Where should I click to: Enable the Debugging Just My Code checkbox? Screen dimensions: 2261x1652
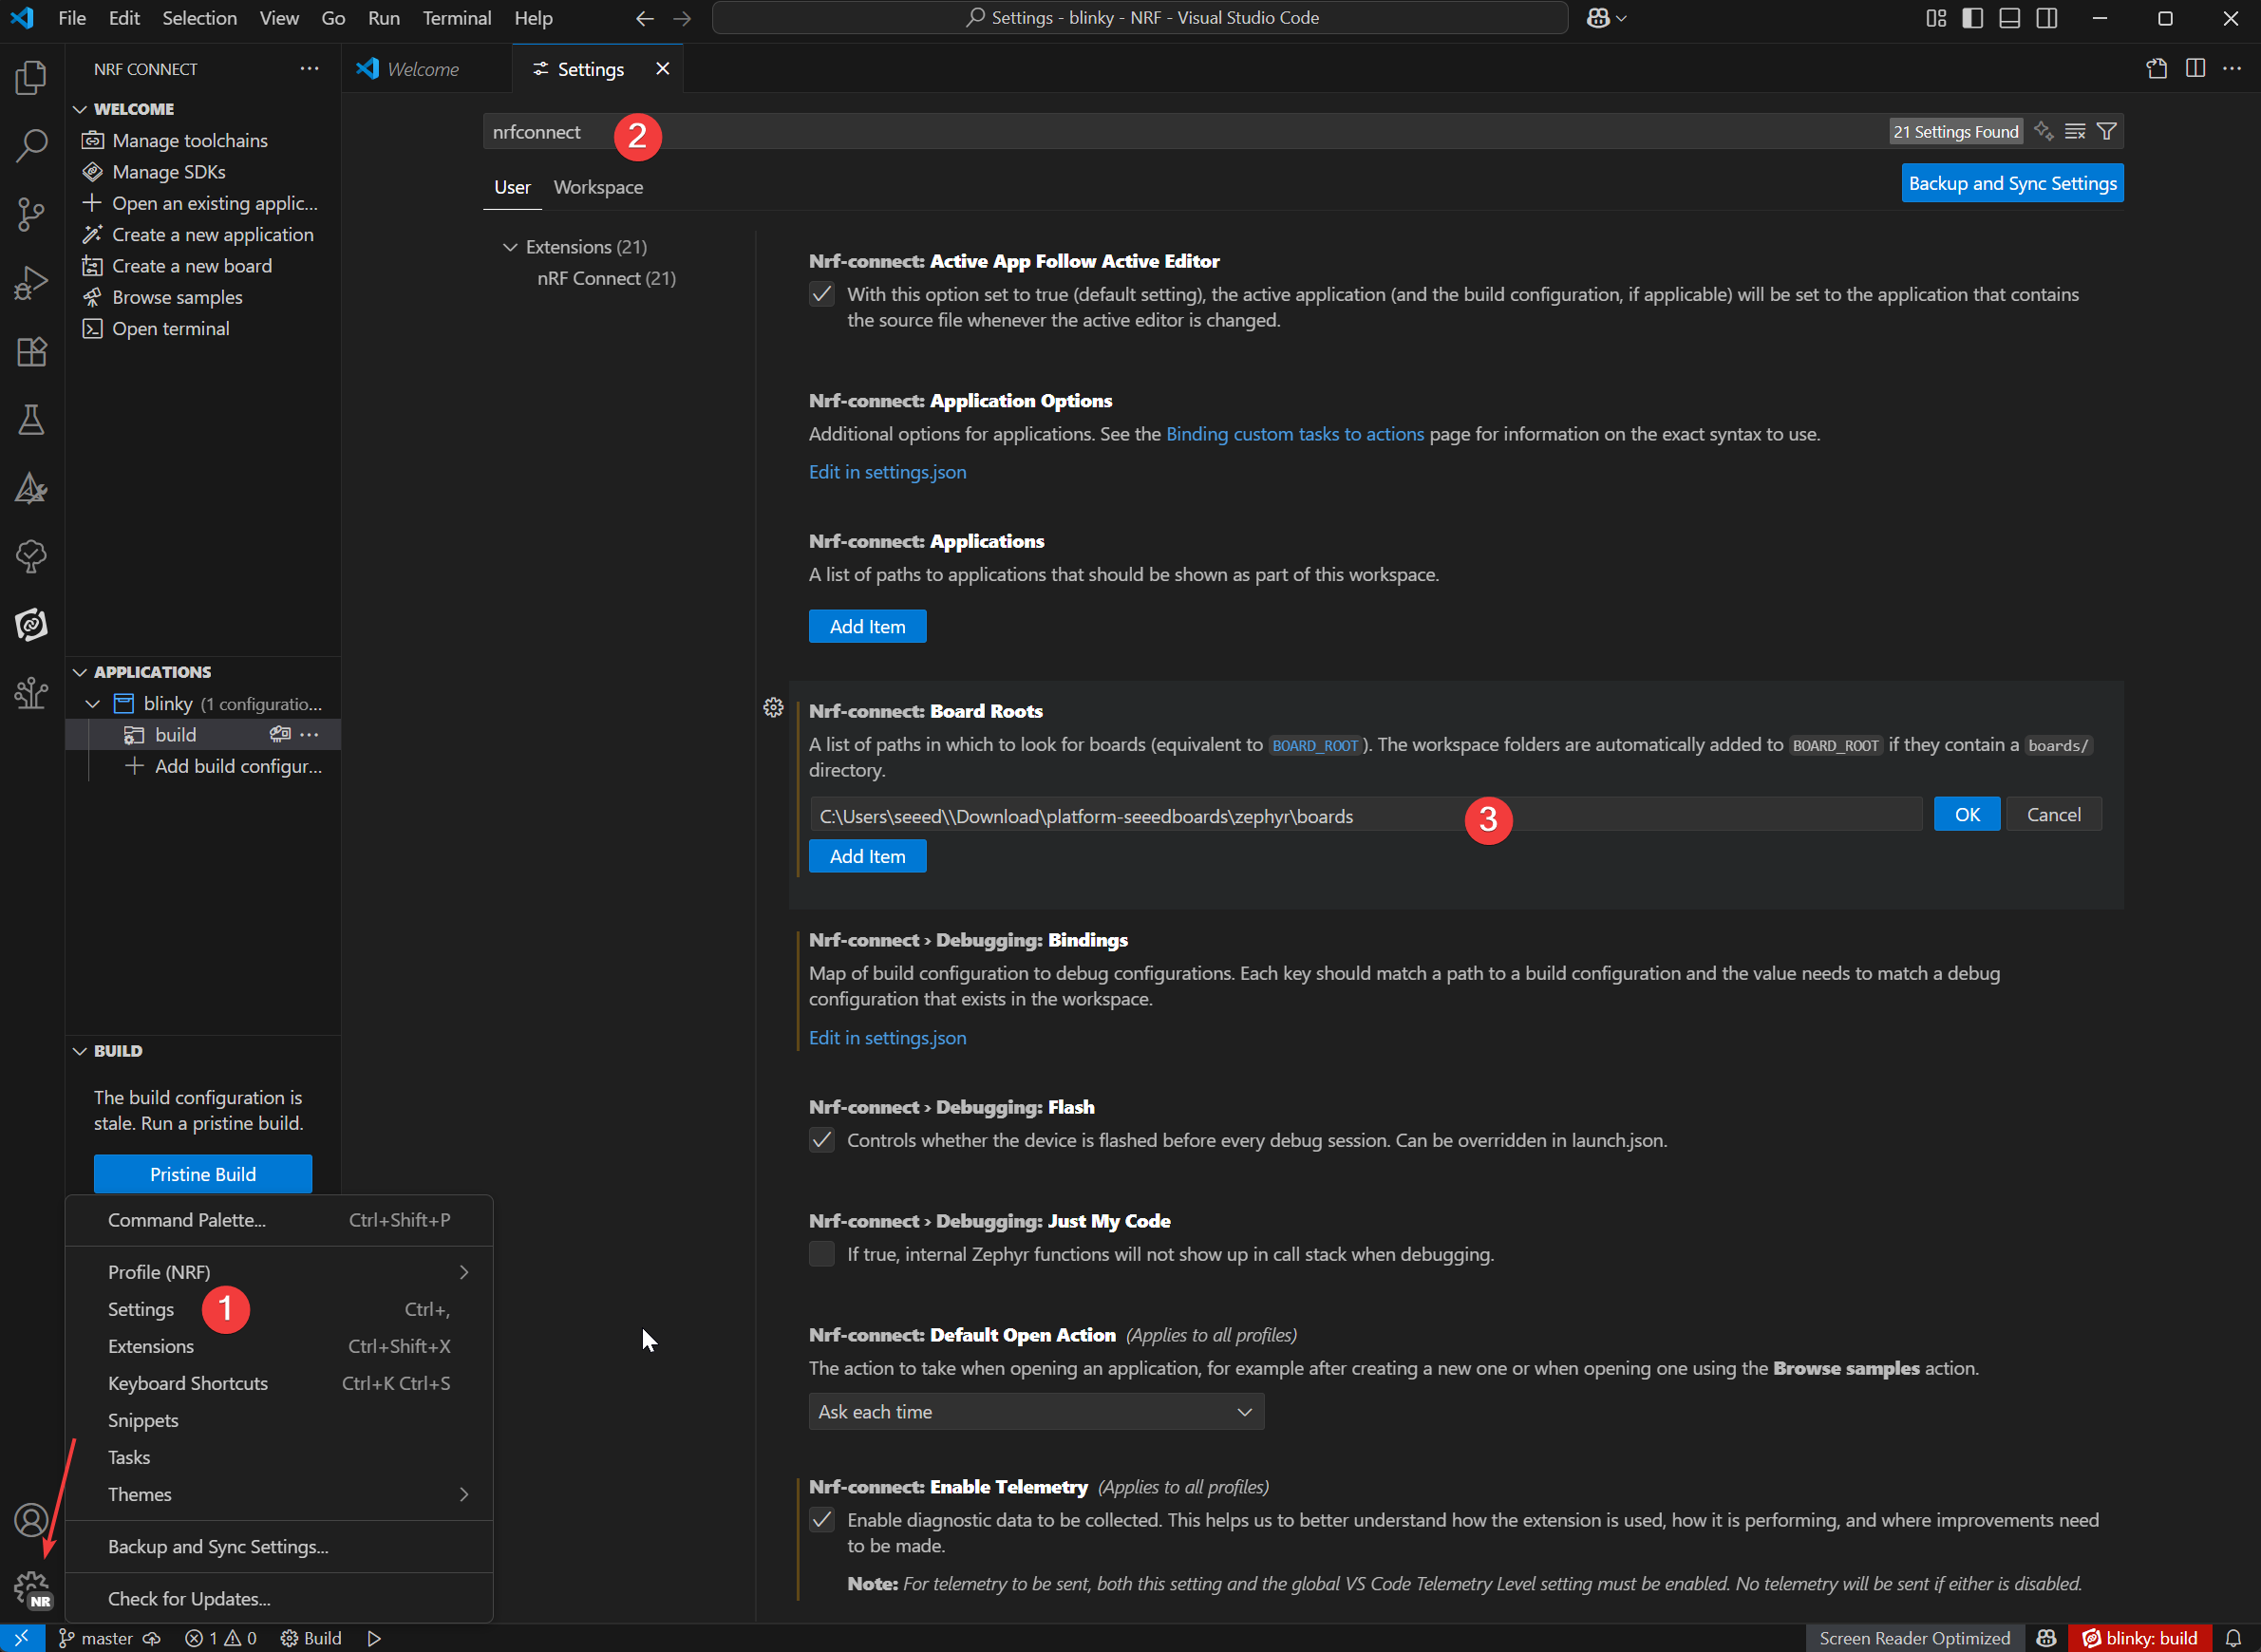[x=822, y=1254]
